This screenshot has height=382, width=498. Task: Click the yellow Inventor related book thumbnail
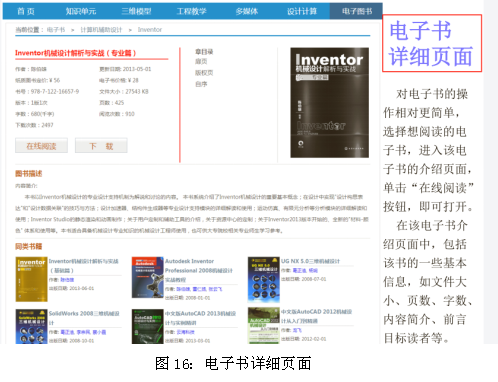31,279
